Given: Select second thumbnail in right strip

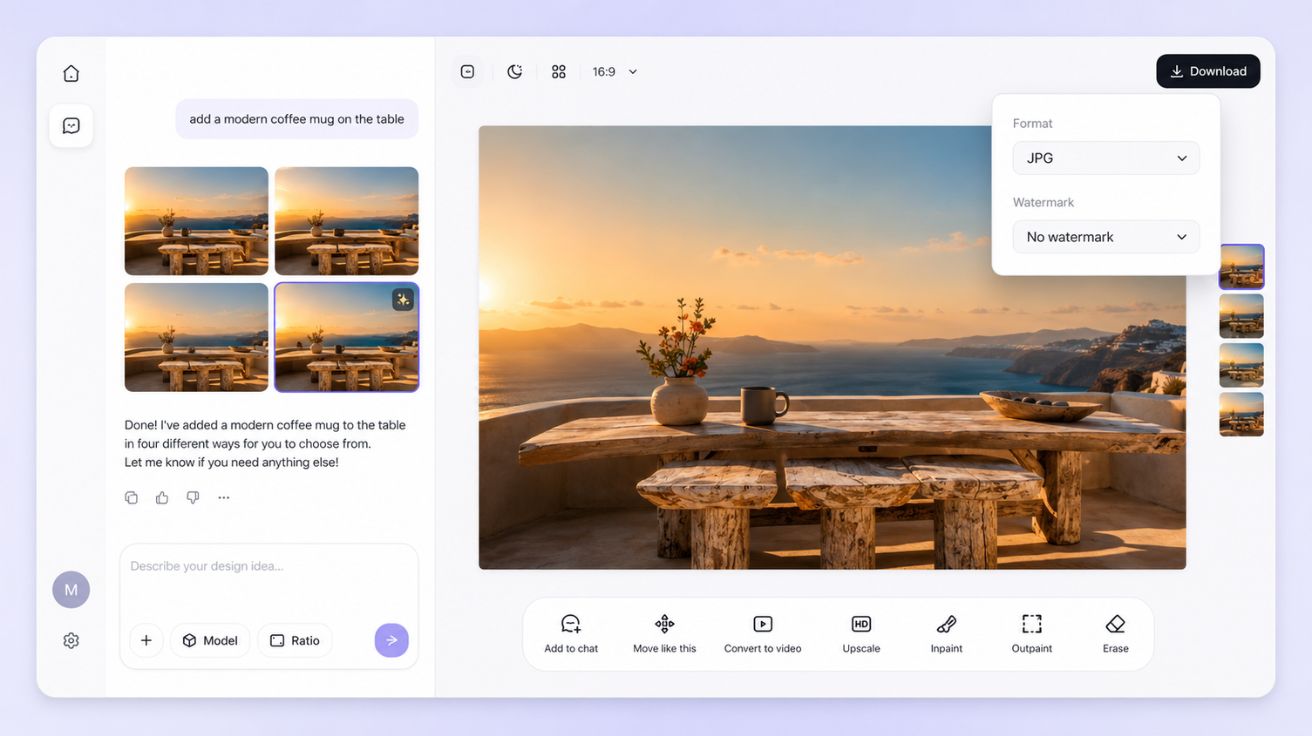Looking at the screenshot, I should pos(1241,316).
